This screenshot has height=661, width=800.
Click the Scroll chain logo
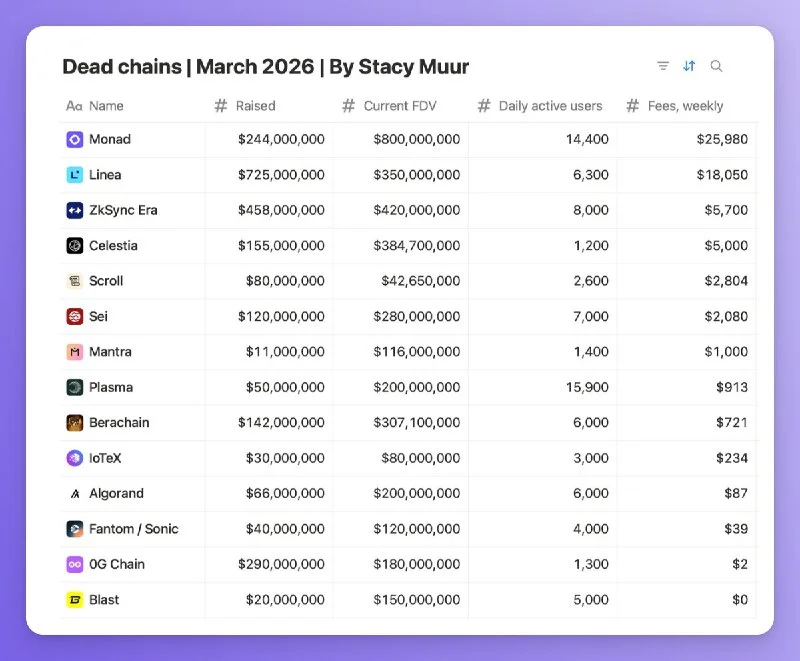tap(75, 281)
